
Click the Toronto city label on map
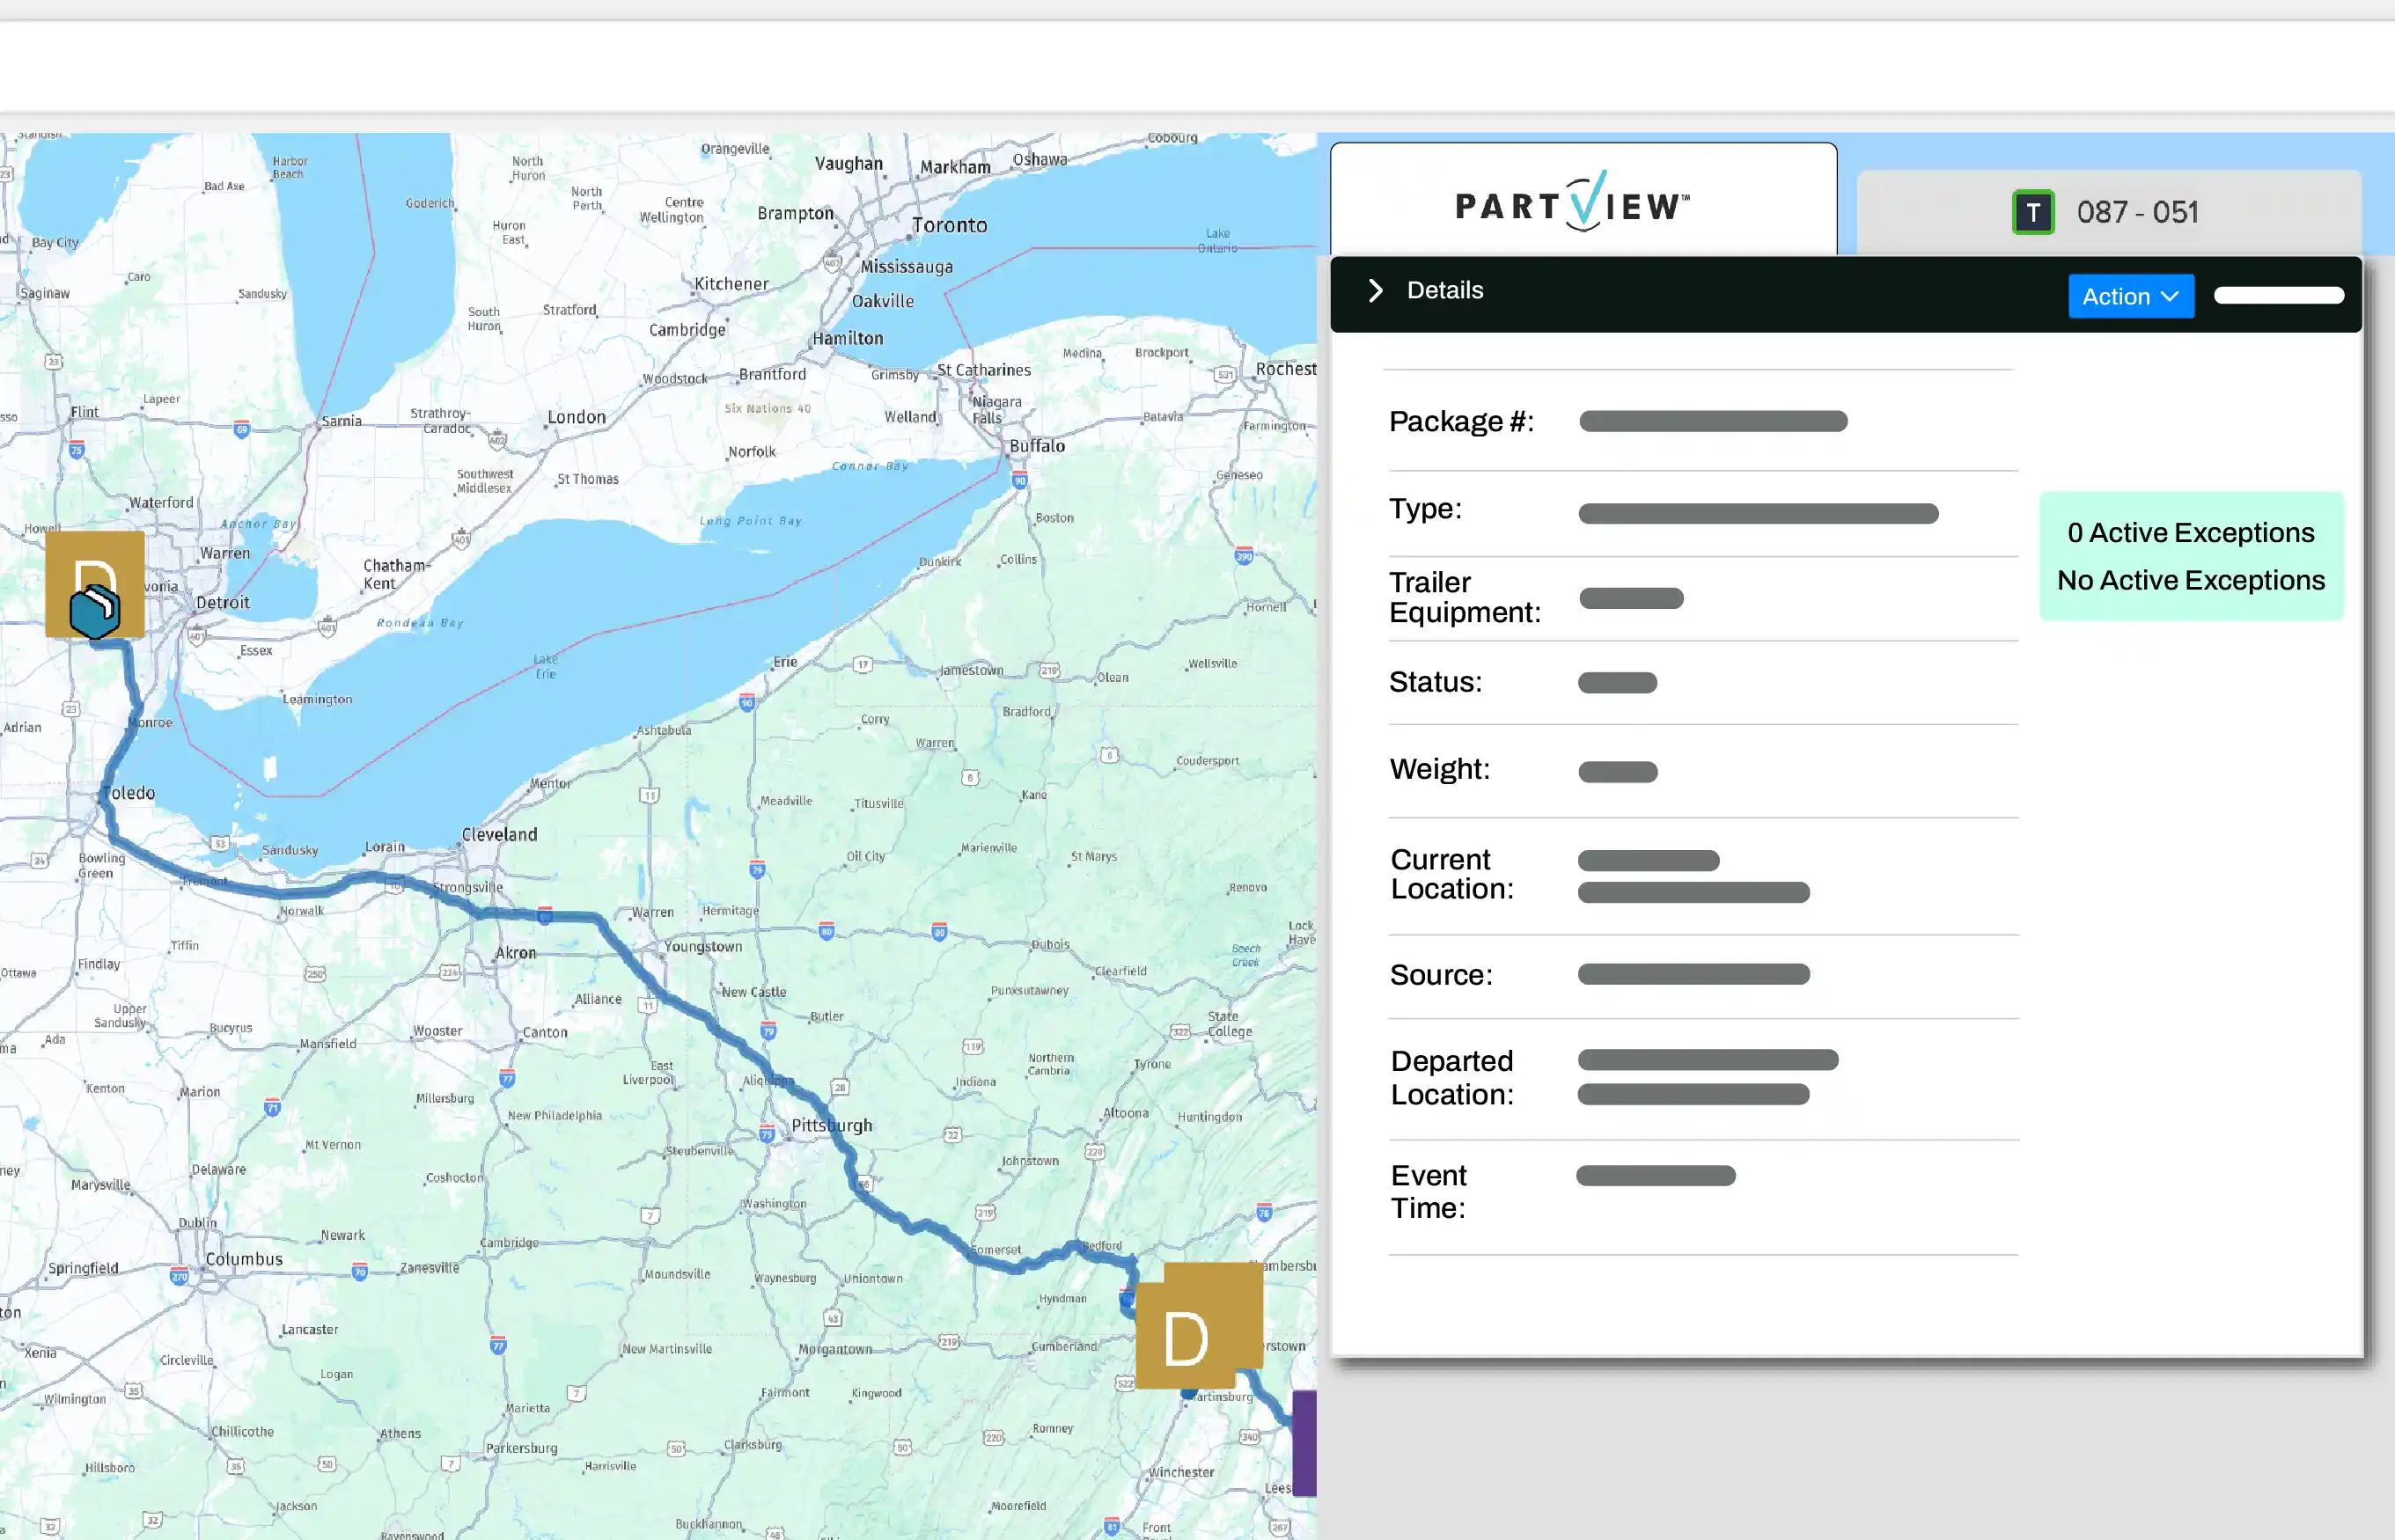click(949, 225)
